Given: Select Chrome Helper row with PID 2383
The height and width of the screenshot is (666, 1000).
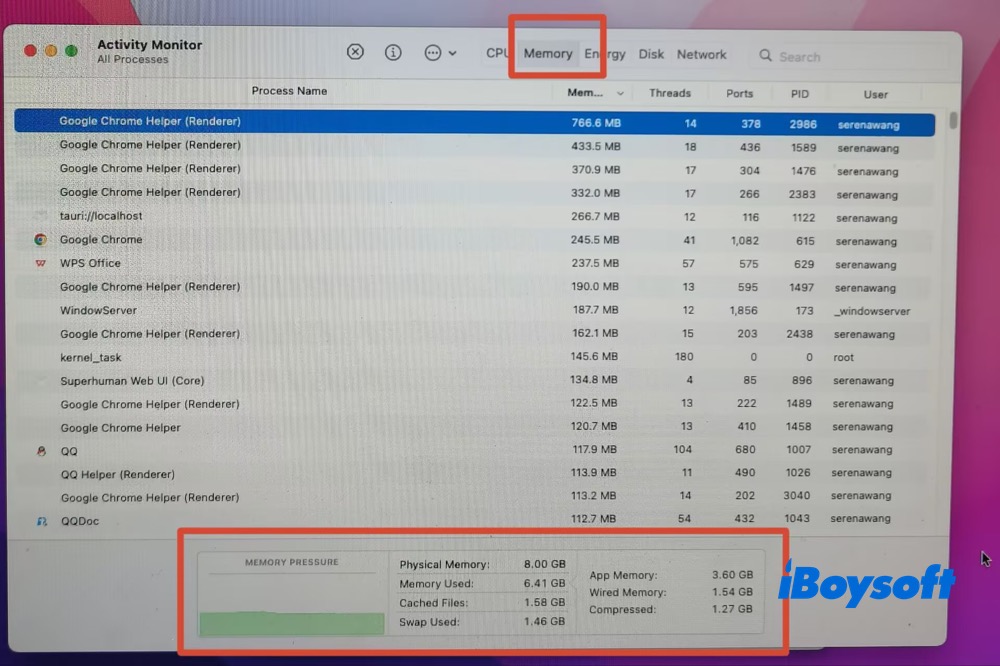Looking at the screenshot, I should (474, 193).
